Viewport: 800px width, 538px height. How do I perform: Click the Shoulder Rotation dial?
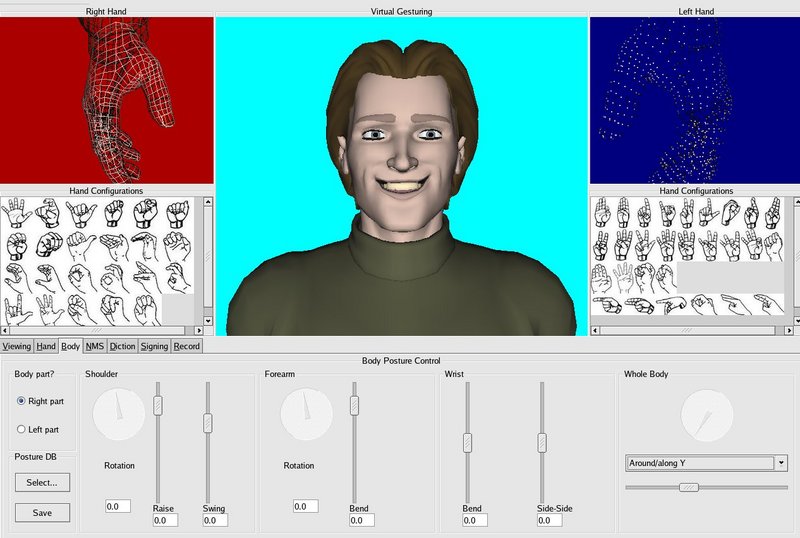click(118, 414)
